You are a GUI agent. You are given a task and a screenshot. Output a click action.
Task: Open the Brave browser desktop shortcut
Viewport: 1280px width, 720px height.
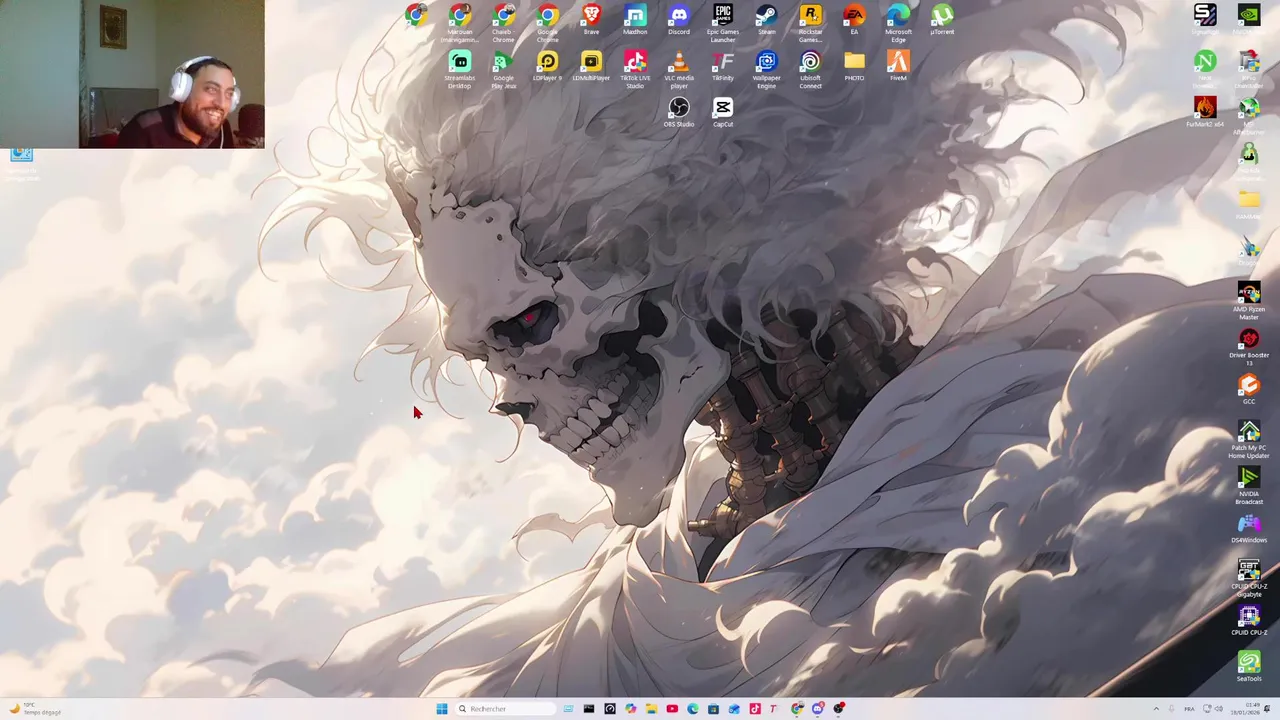click(591, 19)
